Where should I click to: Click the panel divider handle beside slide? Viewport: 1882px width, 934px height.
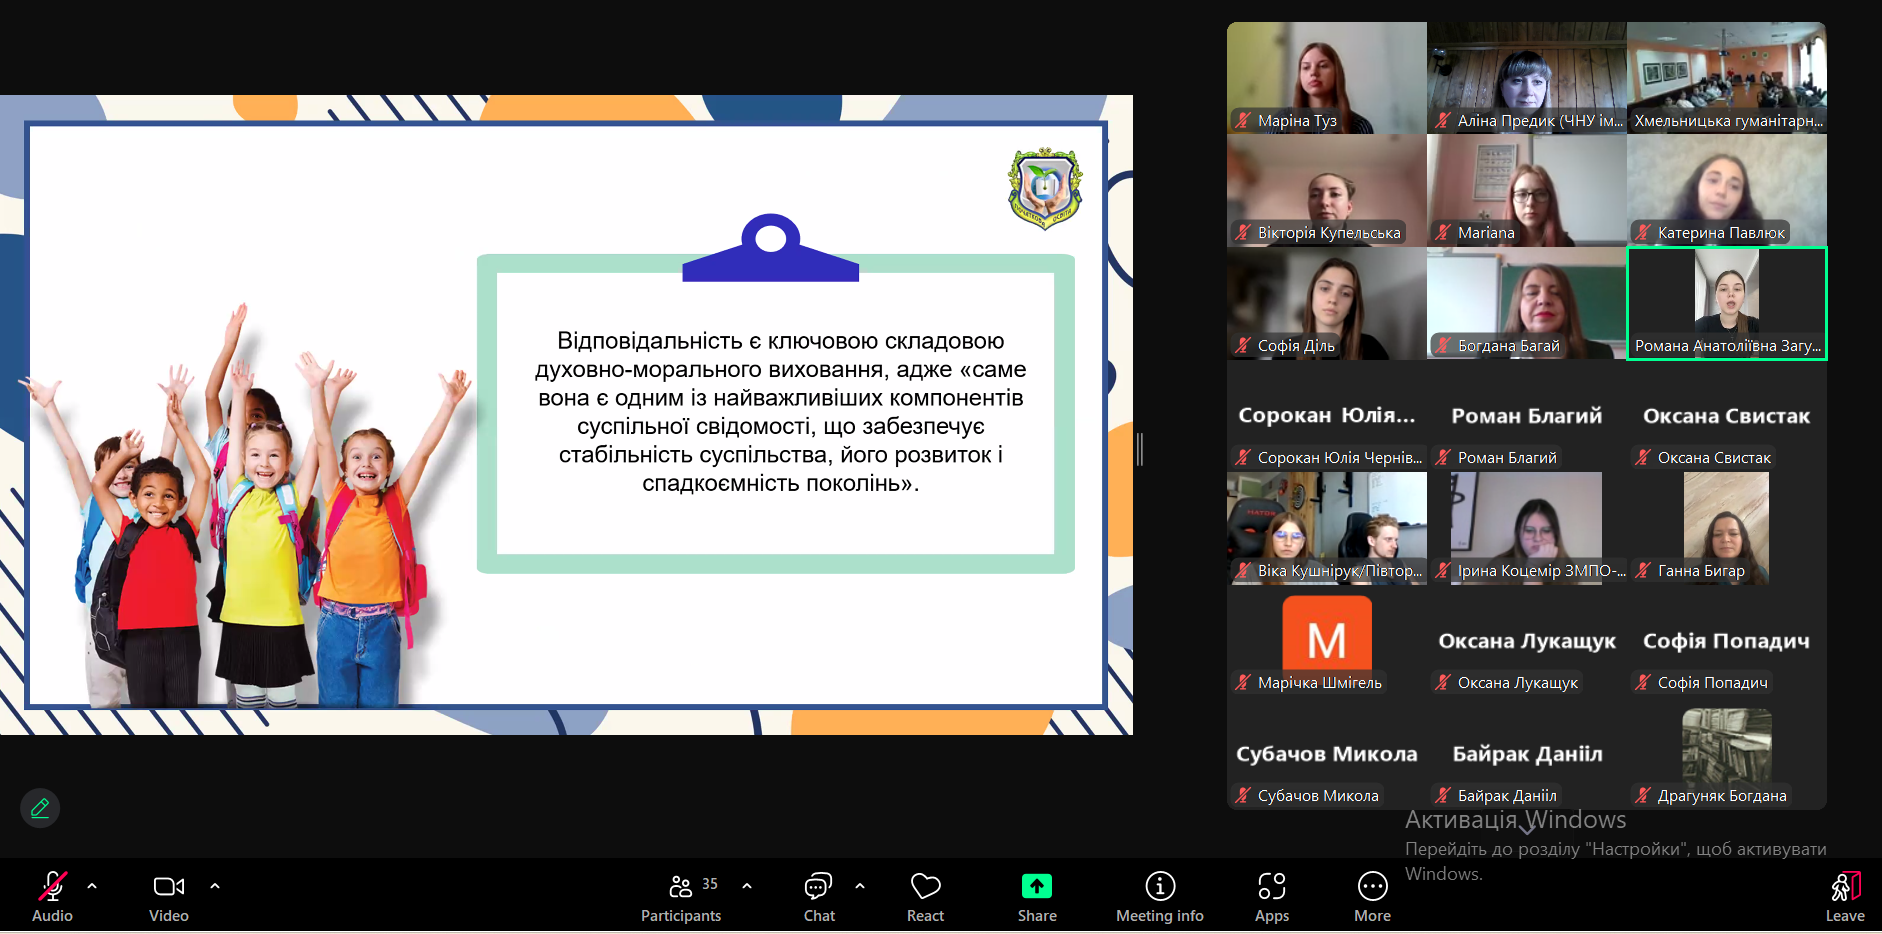click(x=1140, y=449)
